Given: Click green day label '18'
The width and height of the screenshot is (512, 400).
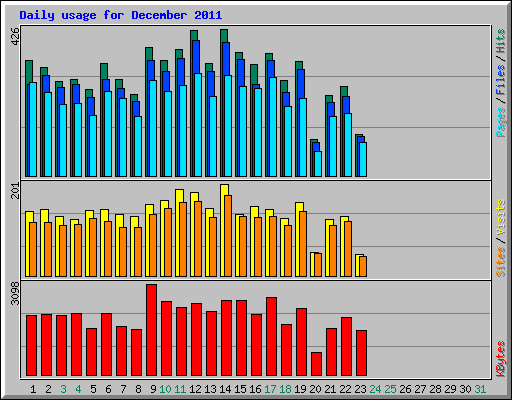Looking at the screenshot, I should tap(285, 389).
